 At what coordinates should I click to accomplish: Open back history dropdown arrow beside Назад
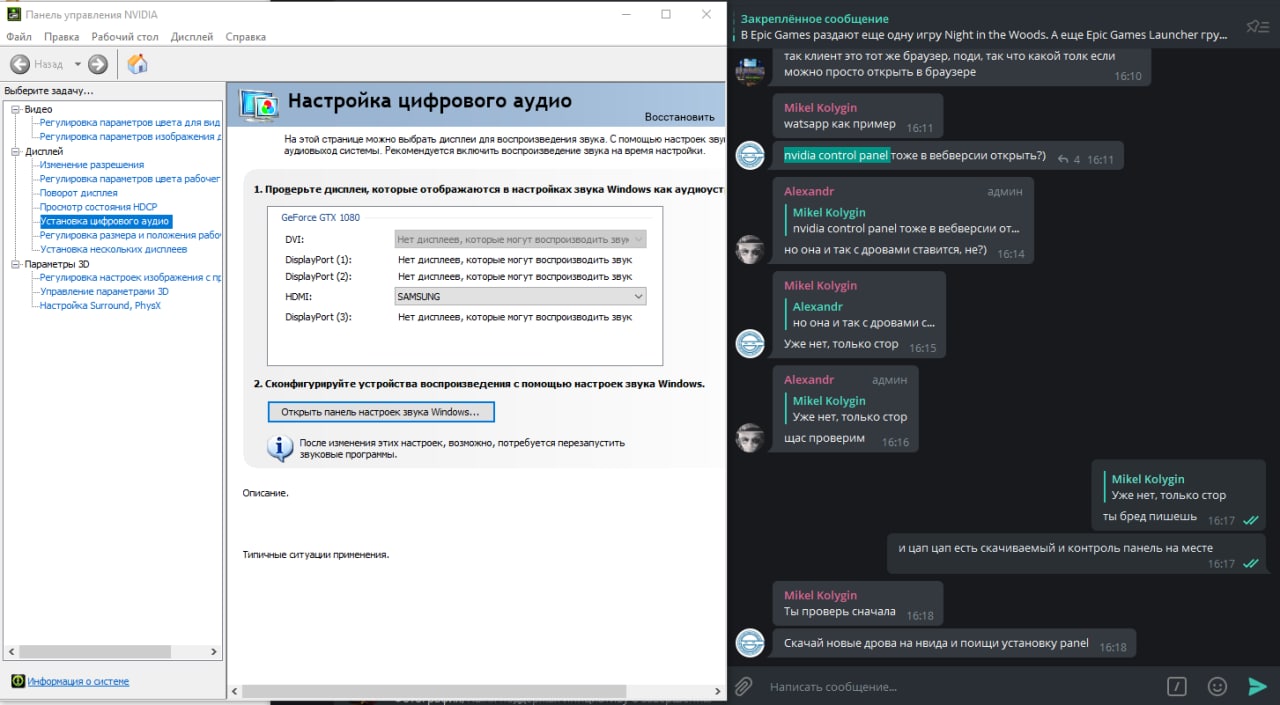tap(77, 64)
